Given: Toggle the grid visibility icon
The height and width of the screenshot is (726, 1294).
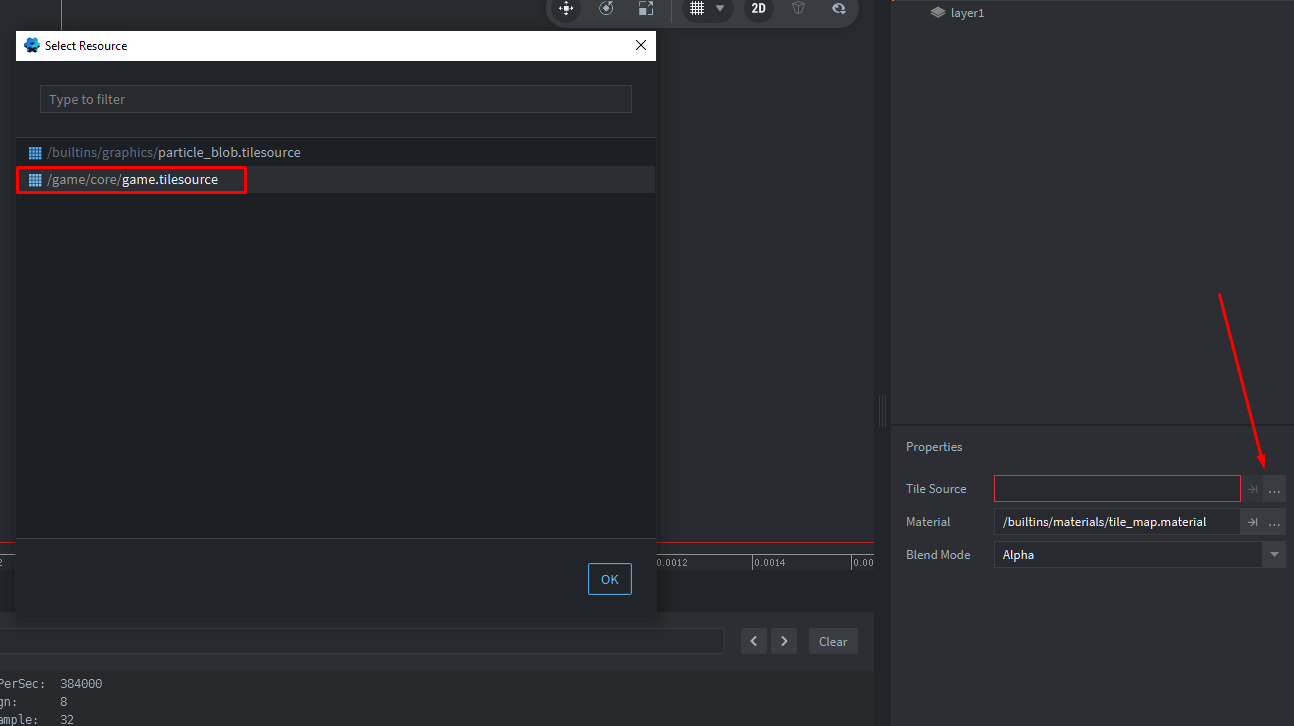Looking at the screenshot, I should (697, 9).
